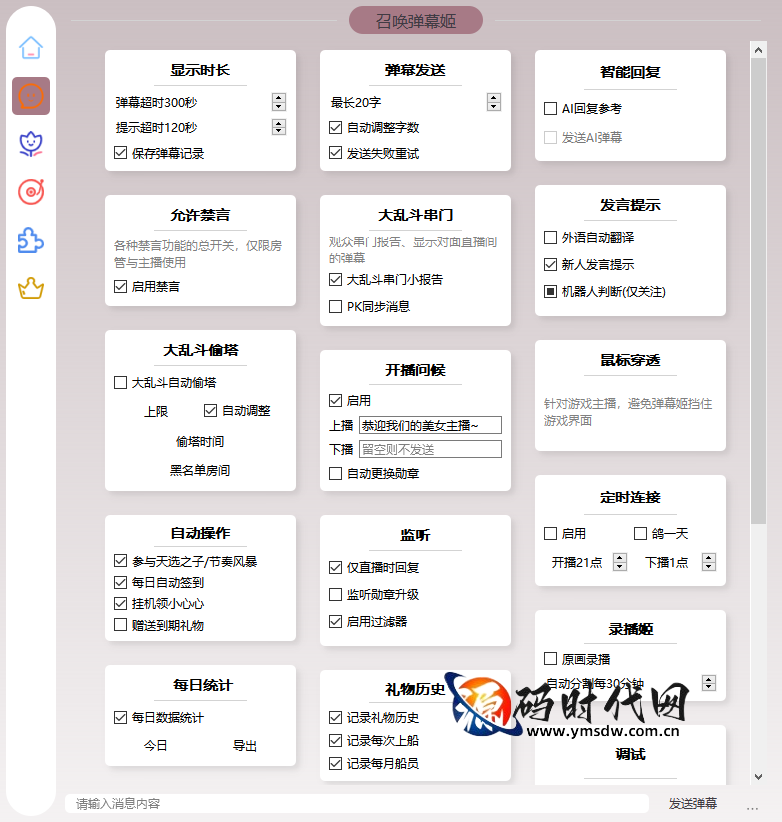Open the home page sidebar icon
Image resolution: width=782 pixels, height=822 pixels.
(31, 48)
